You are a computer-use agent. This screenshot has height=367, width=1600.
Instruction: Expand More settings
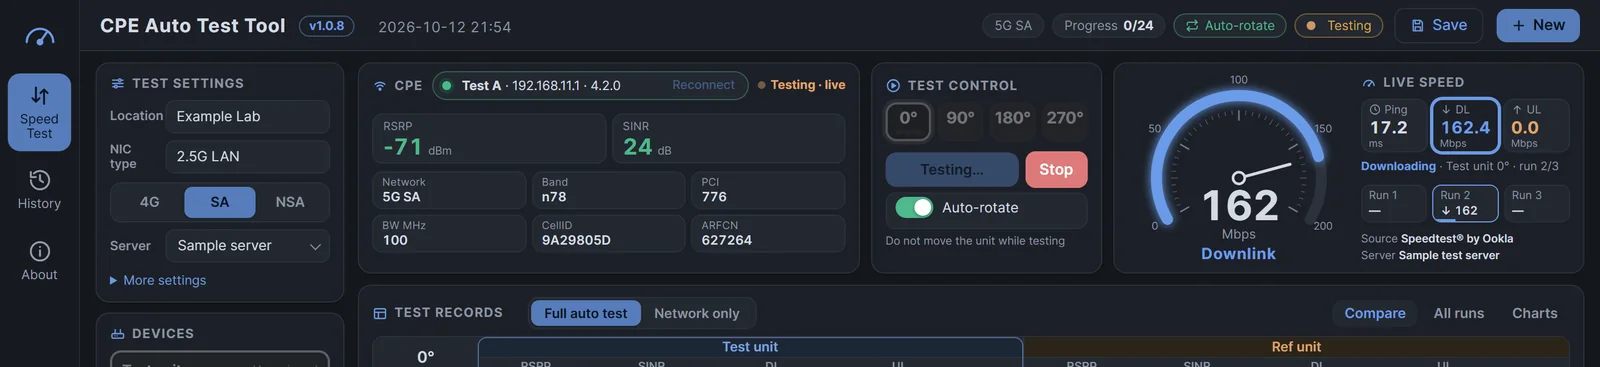coord(158,281)
